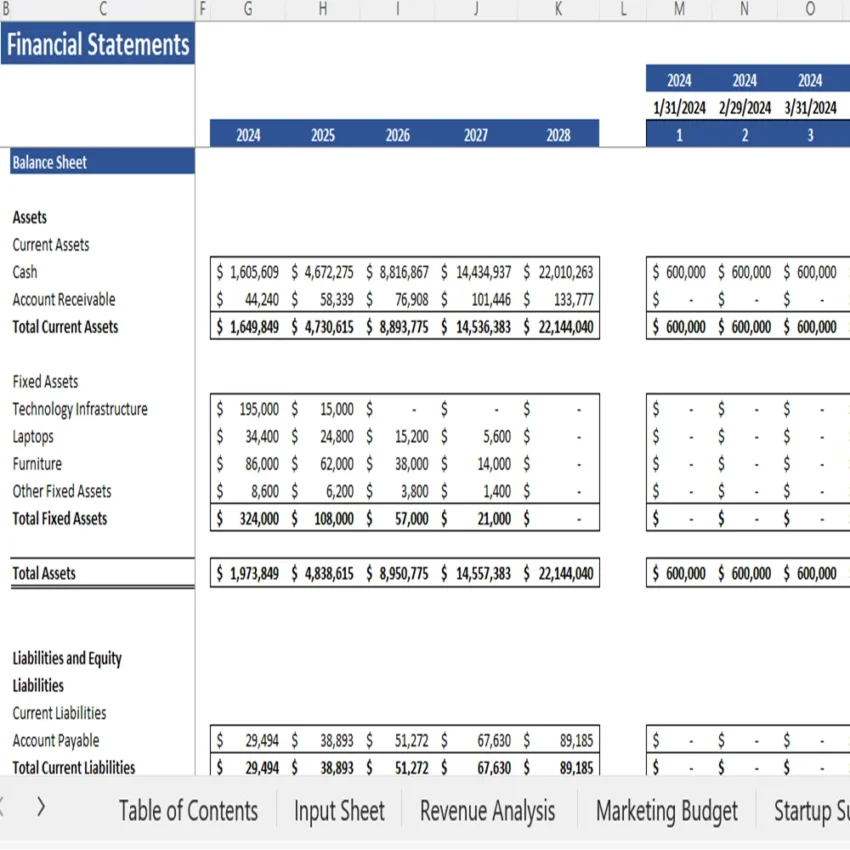
Task: Click the Cash label cell
Action: click(x=24, y=272)
